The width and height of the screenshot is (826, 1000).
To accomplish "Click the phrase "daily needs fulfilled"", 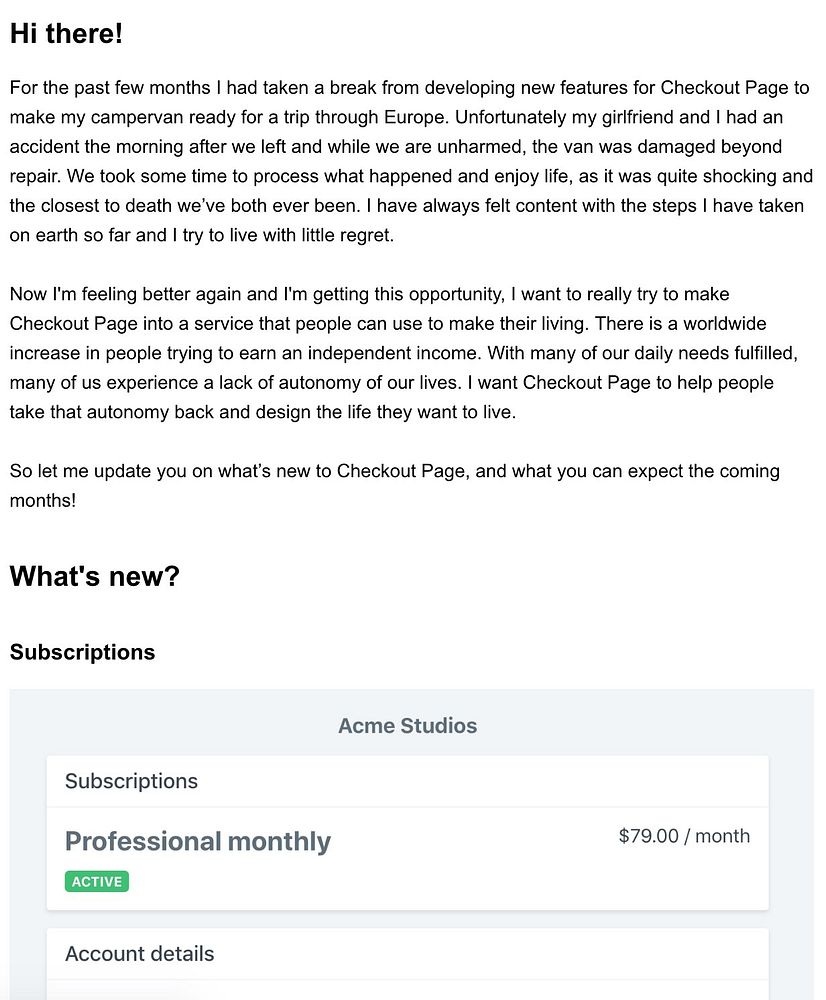I will tap(728, 353).
